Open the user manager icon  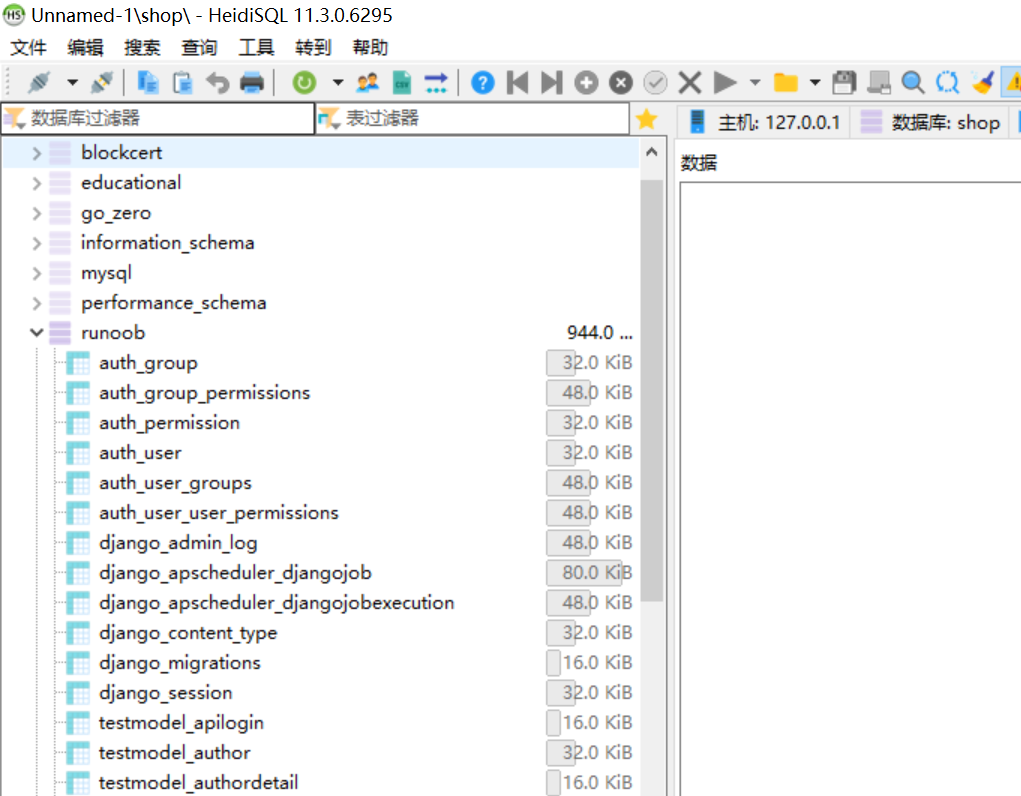click(368, 83)
